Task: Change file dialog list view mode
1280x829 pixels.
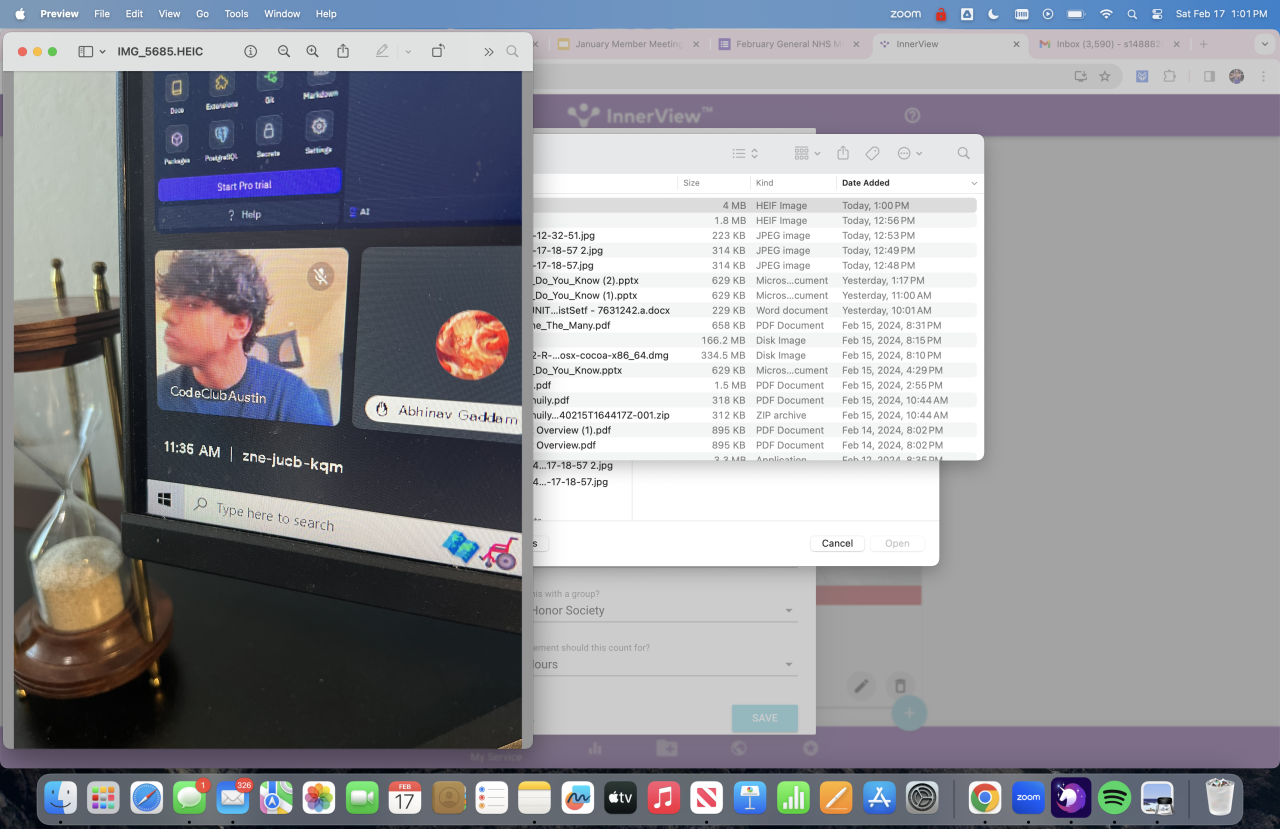Action: [745, 153]
